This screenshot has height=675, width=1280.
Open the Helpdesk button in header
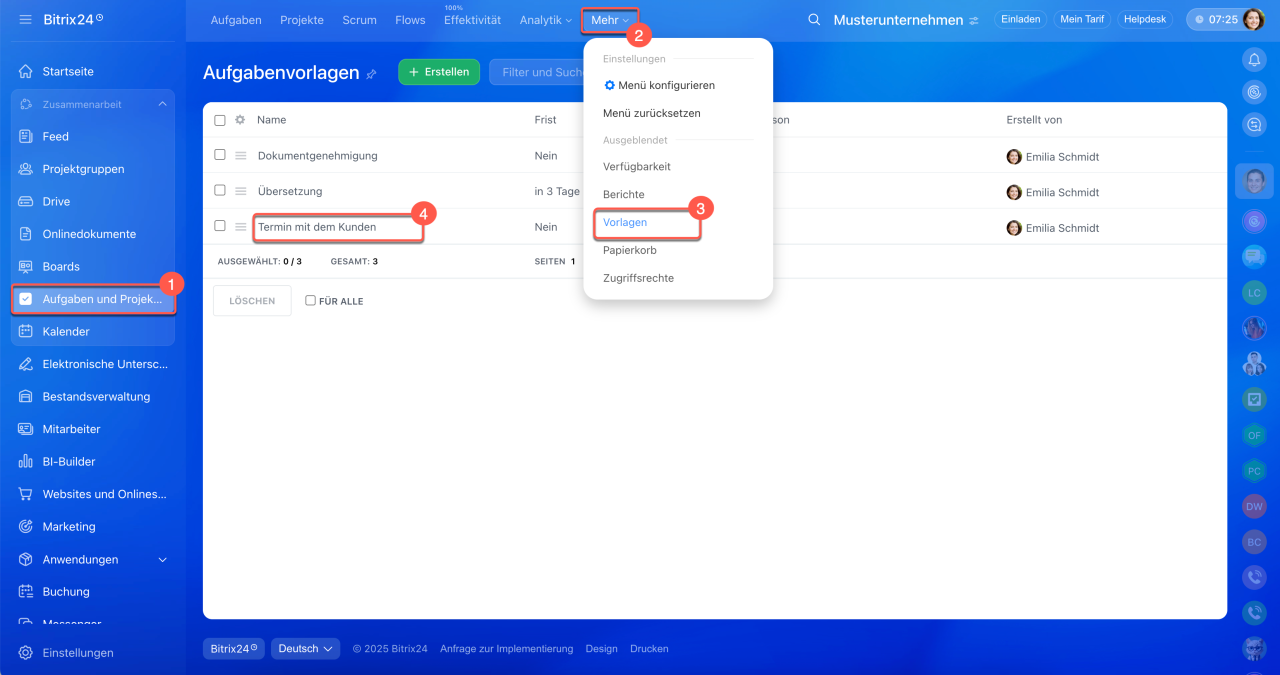[x=1145, y=20]
